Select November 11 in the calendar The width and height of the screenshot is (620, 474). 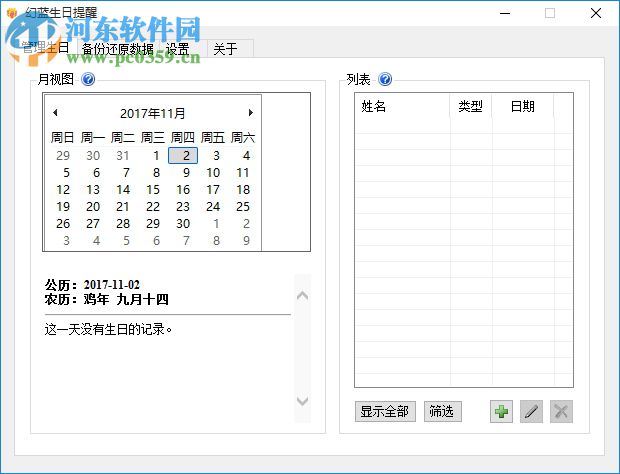point(243,173)
